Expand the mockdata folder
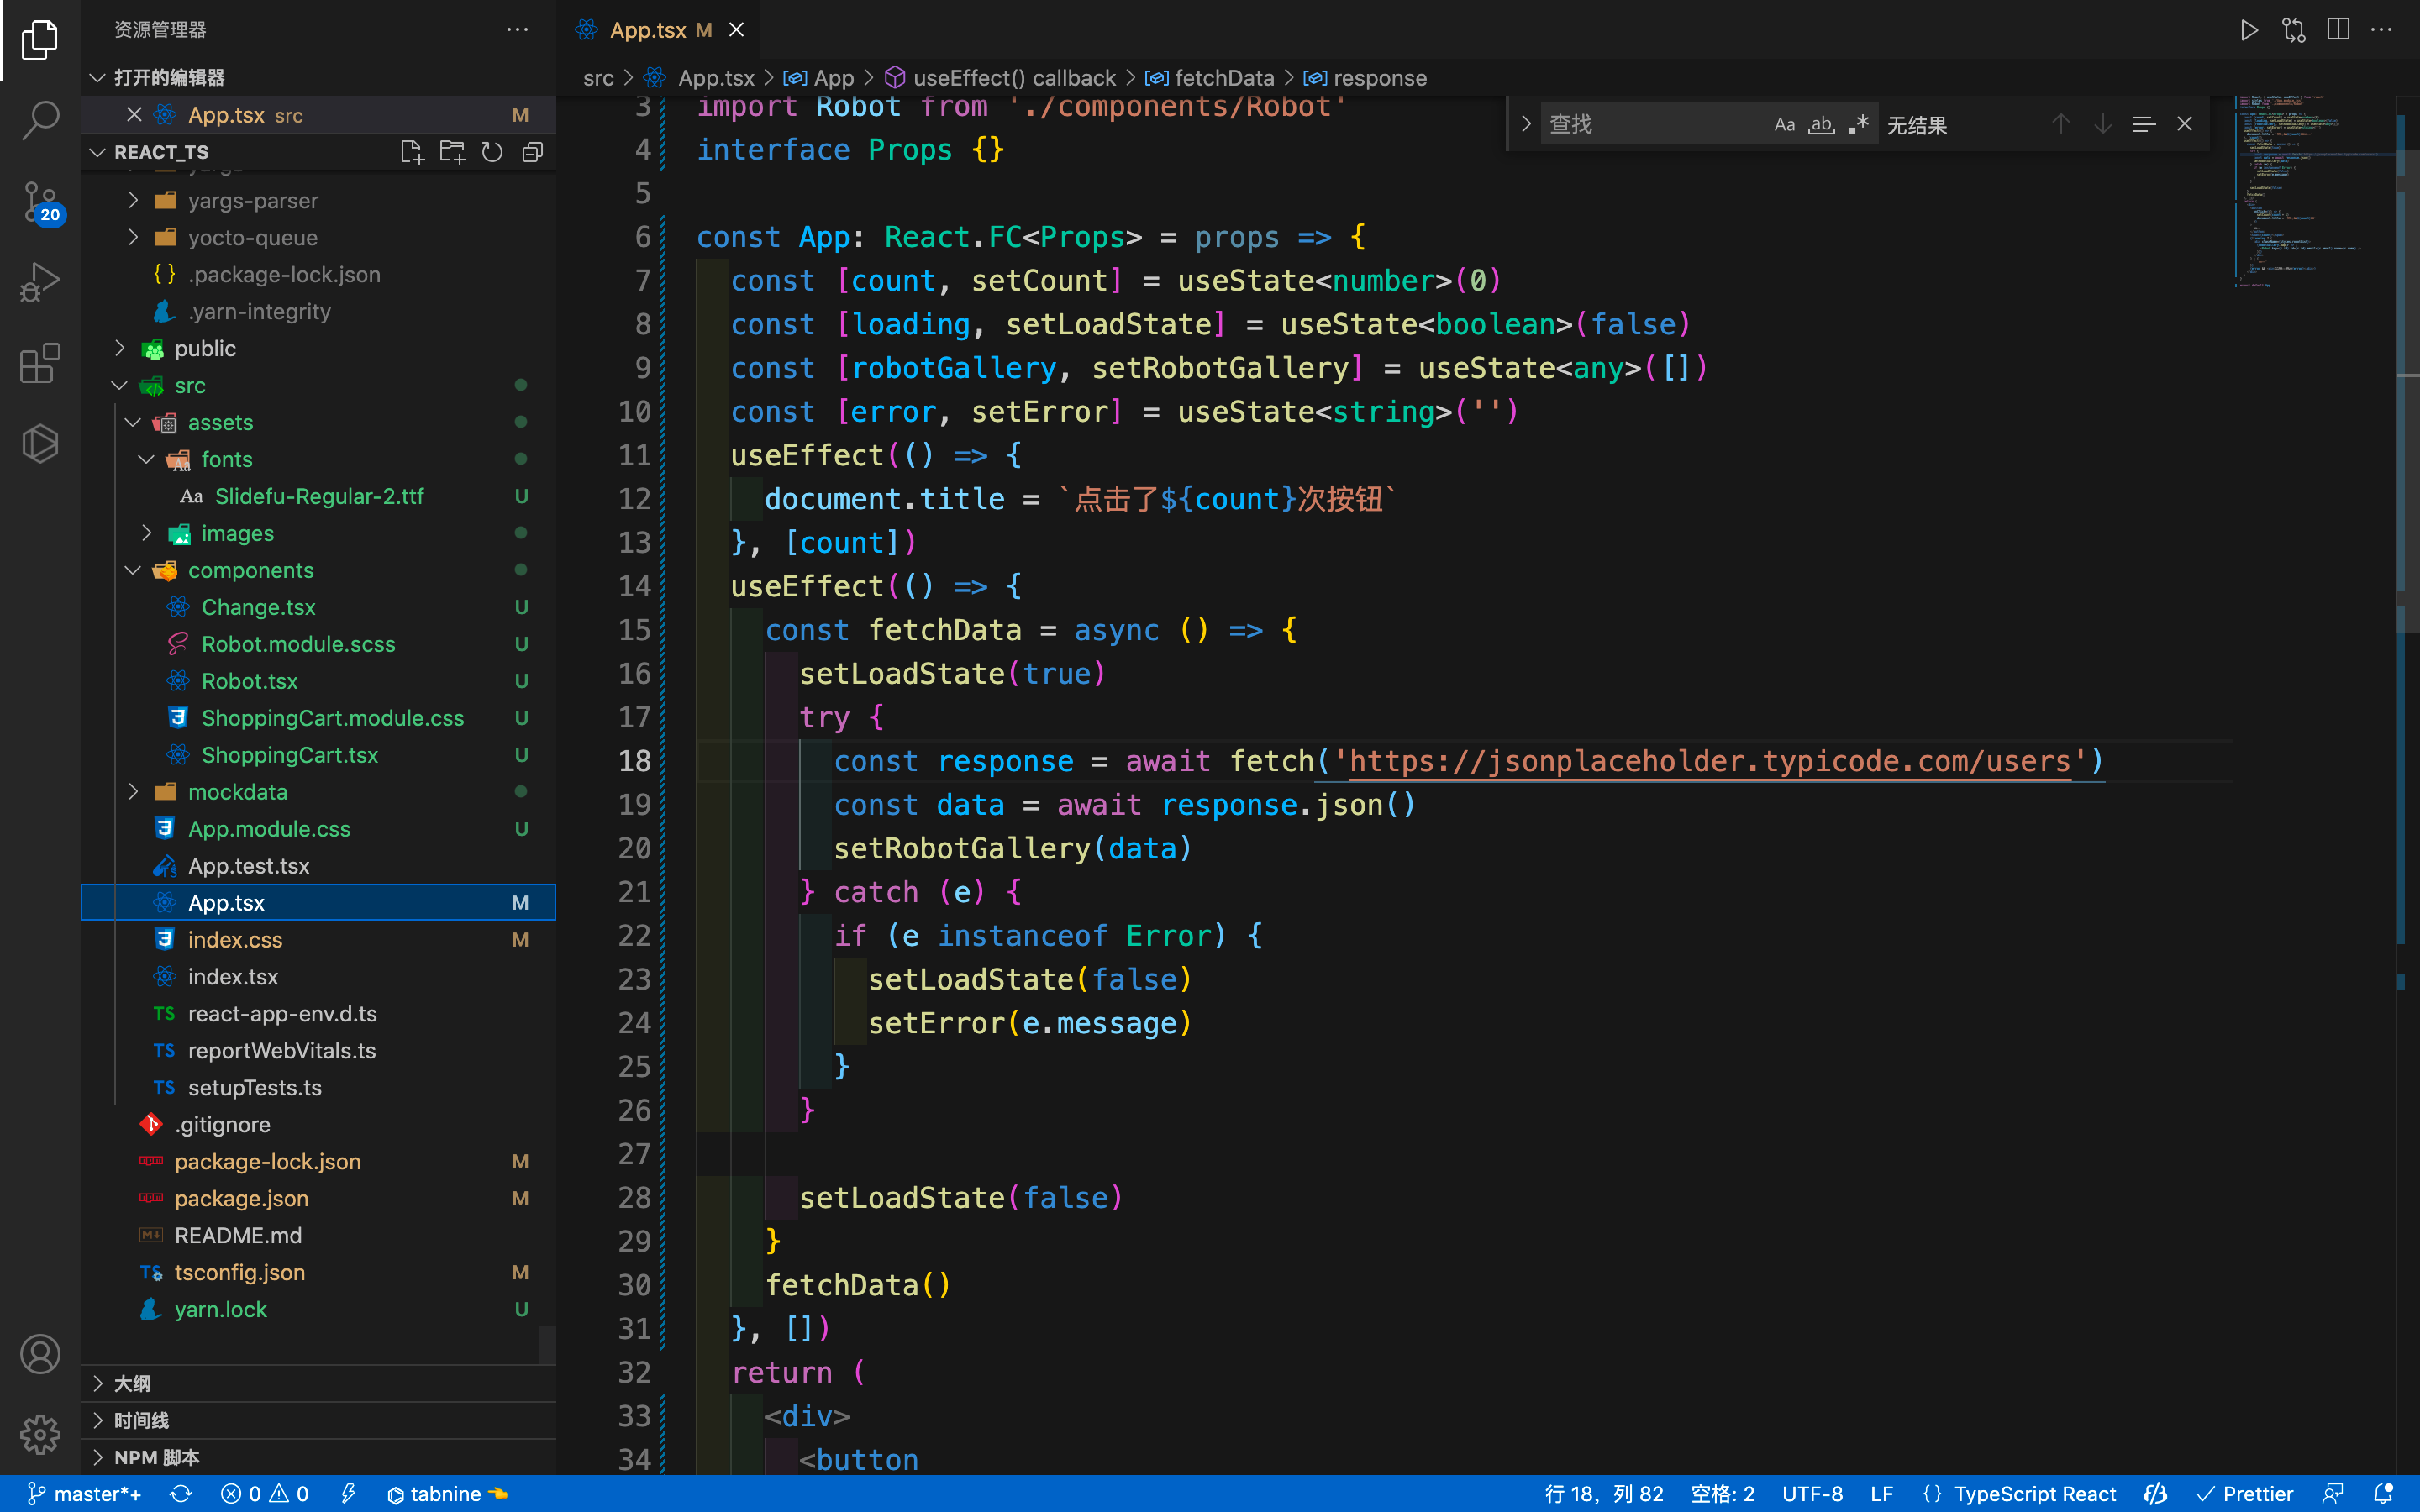This screenshot has height=1512, width=2420. 134,792
